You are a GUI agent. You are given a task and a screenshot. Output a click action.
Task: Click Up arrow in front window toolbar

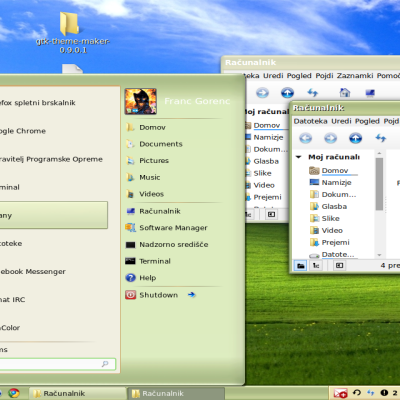coord(355,138)
